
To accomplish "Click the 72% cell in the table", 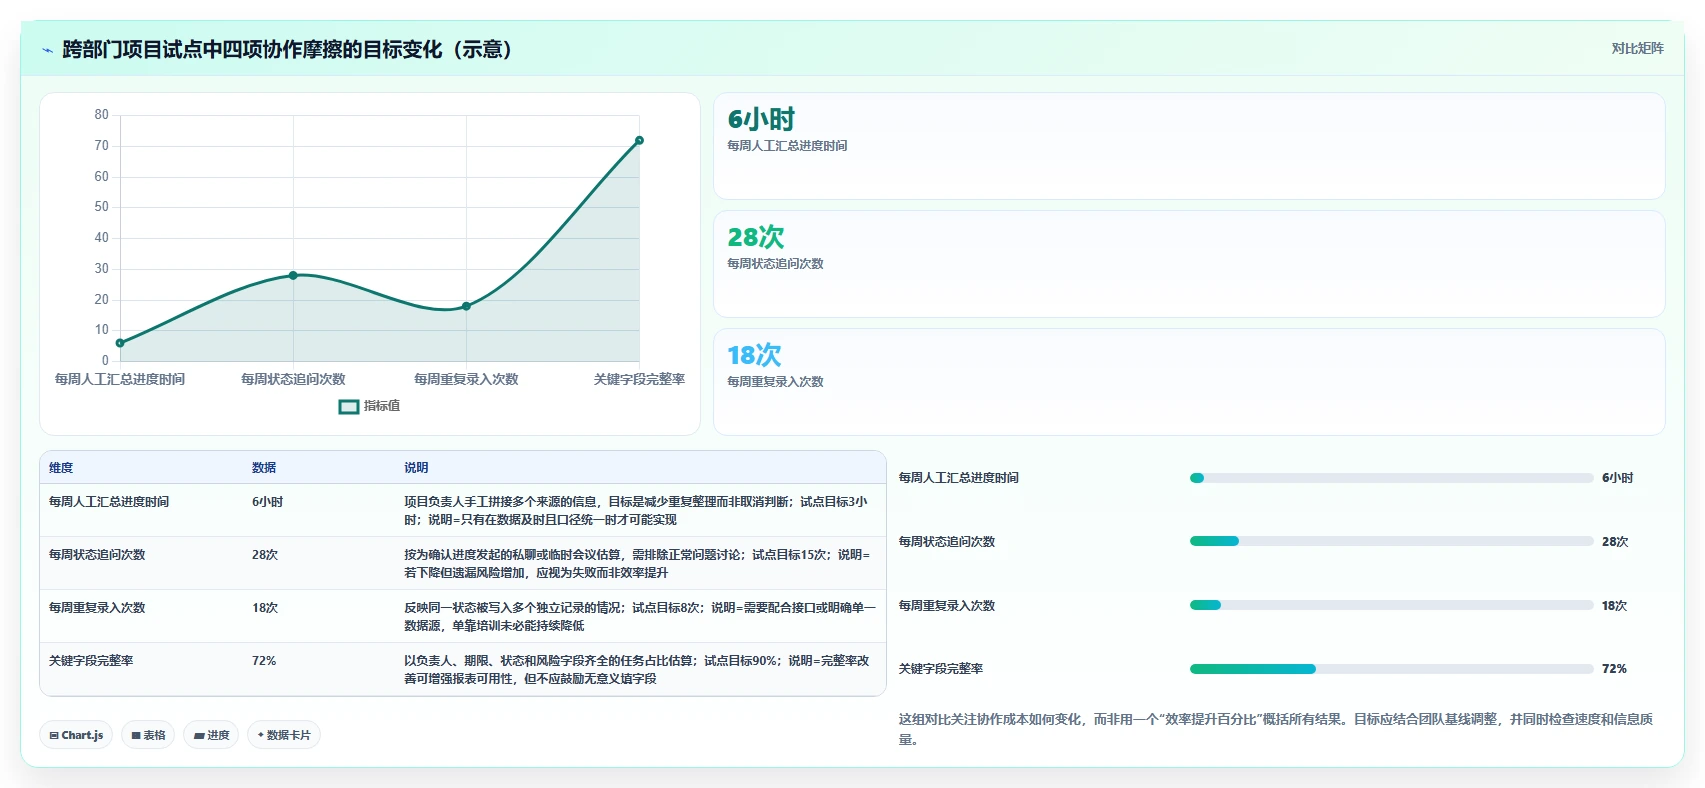I will click(264, 661).
